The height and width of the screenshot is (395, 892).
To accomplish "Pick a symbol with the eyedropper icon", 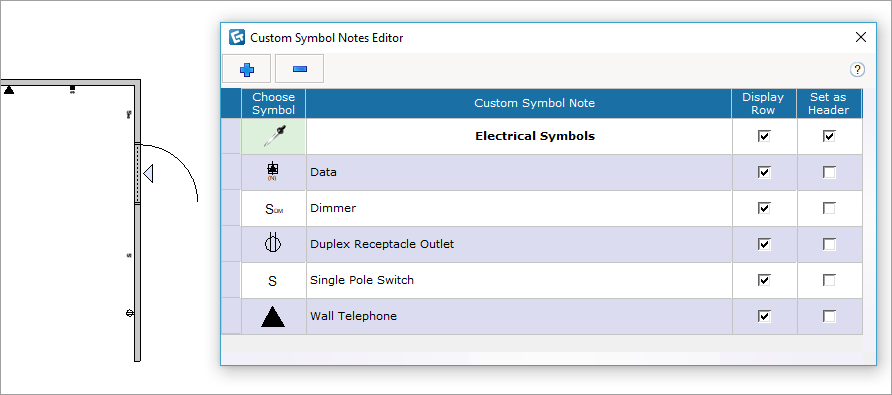I will [274, 136].
